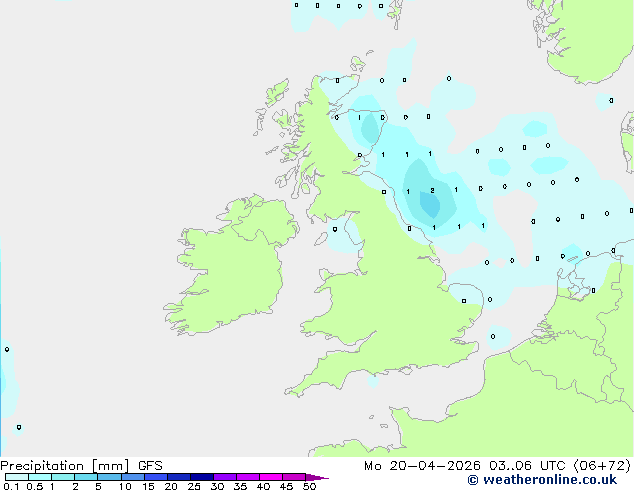
Task: Click the Precipitation [mm] title text
Action: tap(65, 466)
